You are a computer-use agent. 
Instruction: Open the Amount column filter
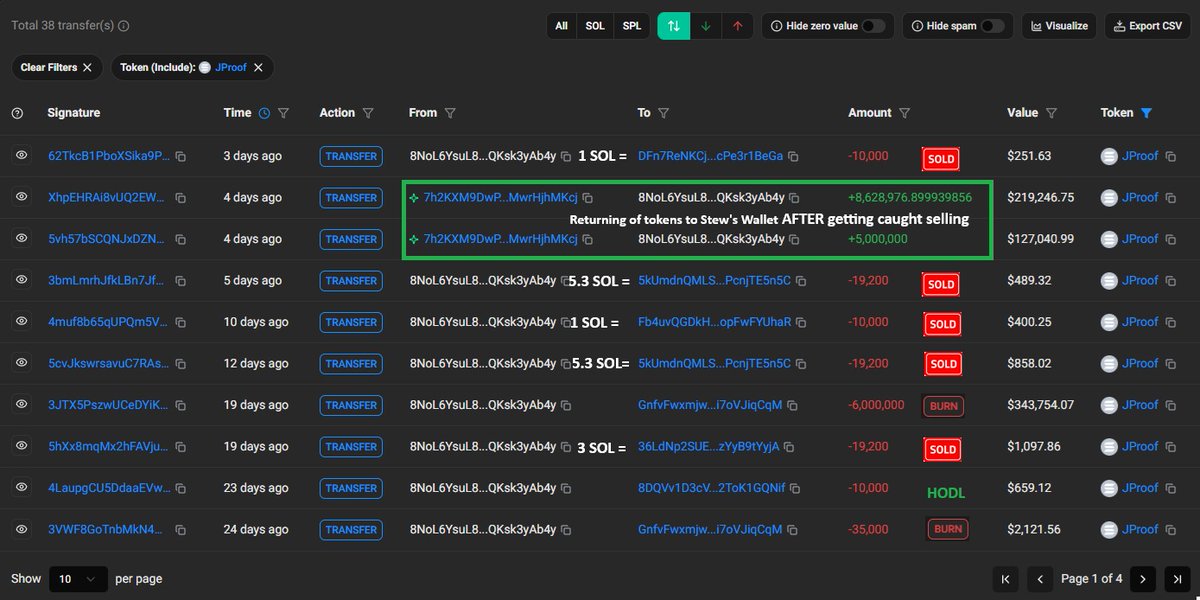click(904, 113)
